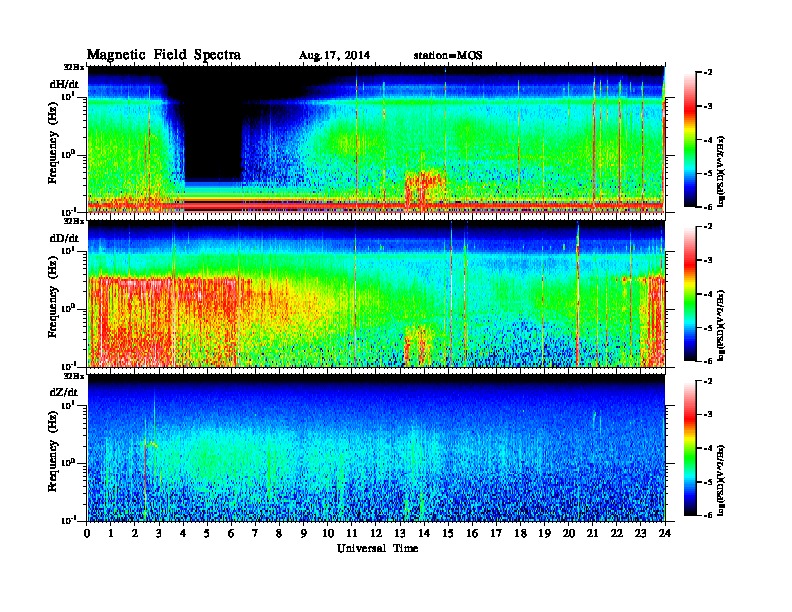Click the dH/dt spectrogram plot area

click(x=376, y=139)
